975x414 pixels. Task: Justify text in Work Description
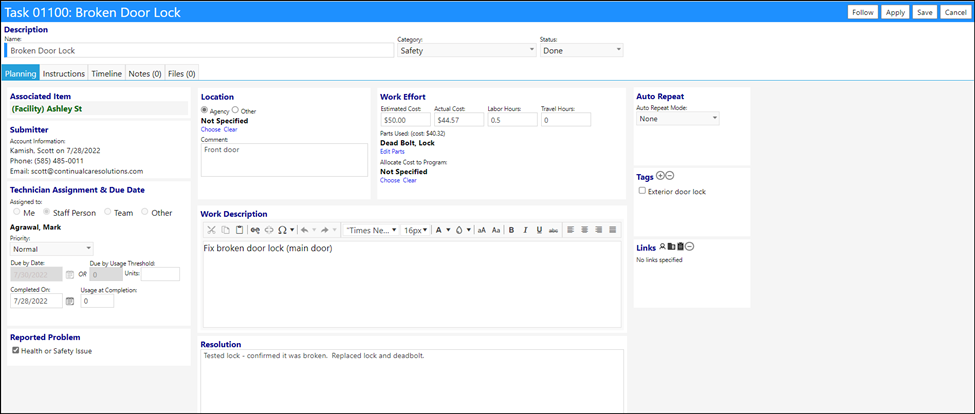coord(612,230)
